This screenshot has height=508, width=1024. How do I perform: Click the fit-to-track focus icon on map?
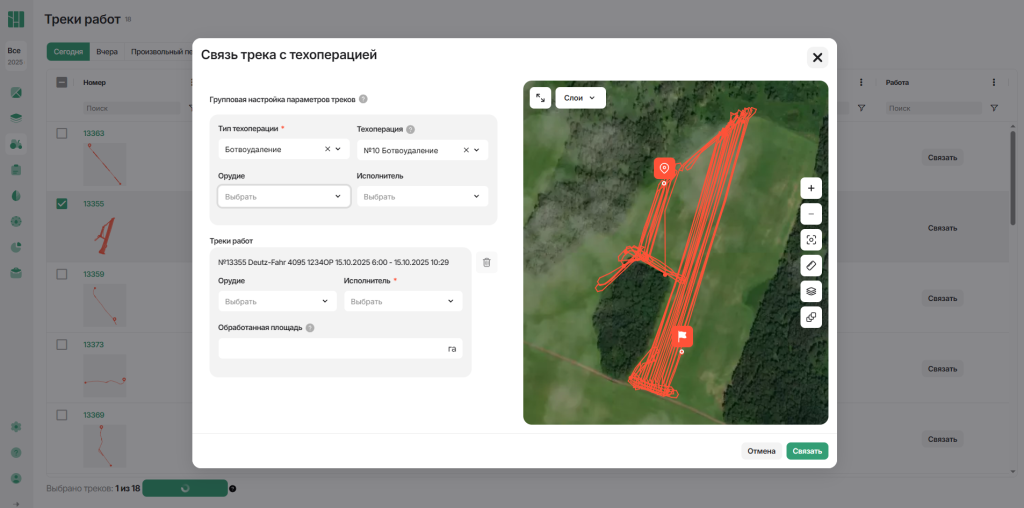[x=811, y=240]
